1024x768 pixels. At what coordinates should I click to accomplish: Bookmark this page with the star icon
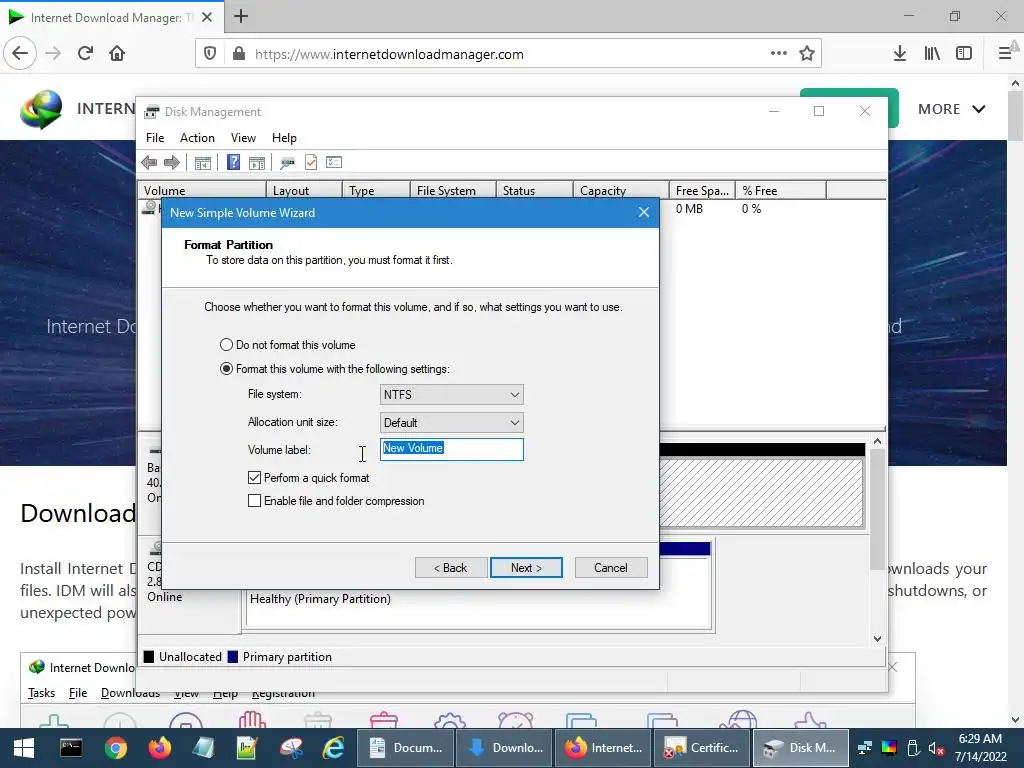point(807,54)
